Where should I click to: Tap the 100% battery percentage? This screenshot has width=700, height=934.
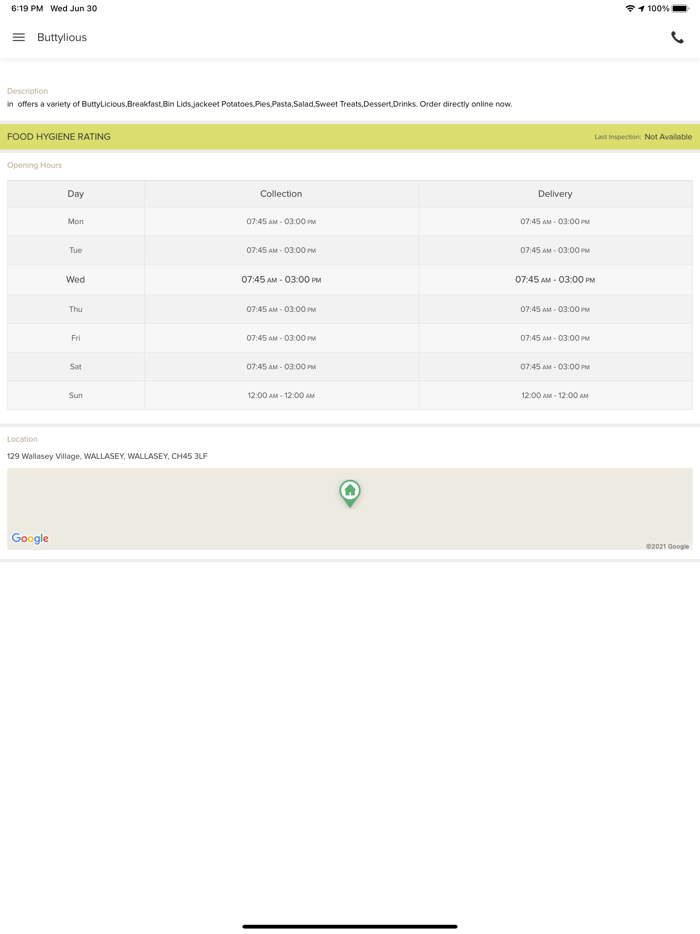658,8
